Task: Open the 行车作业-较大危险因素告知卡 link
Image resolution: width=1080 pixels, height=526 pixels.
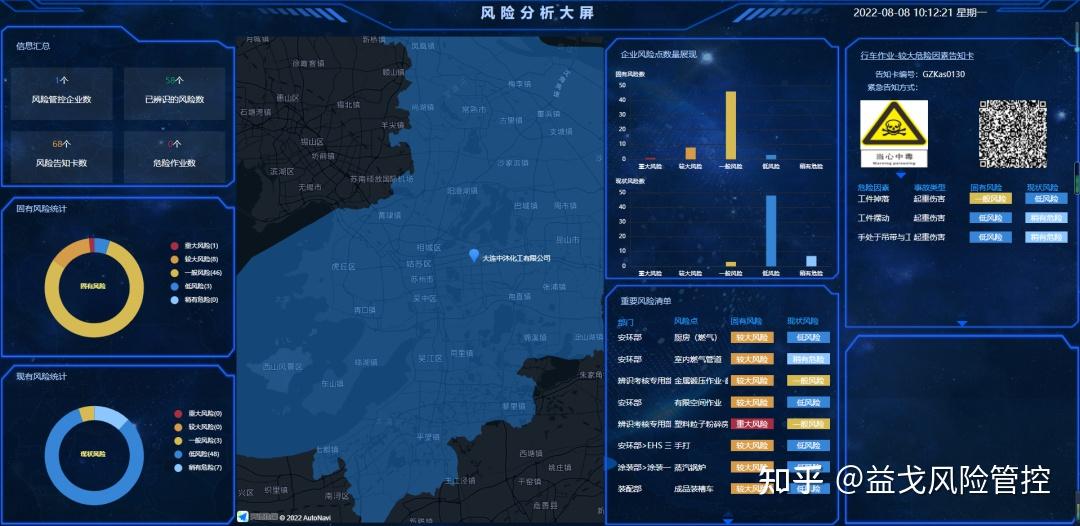Action: (917, 56)
